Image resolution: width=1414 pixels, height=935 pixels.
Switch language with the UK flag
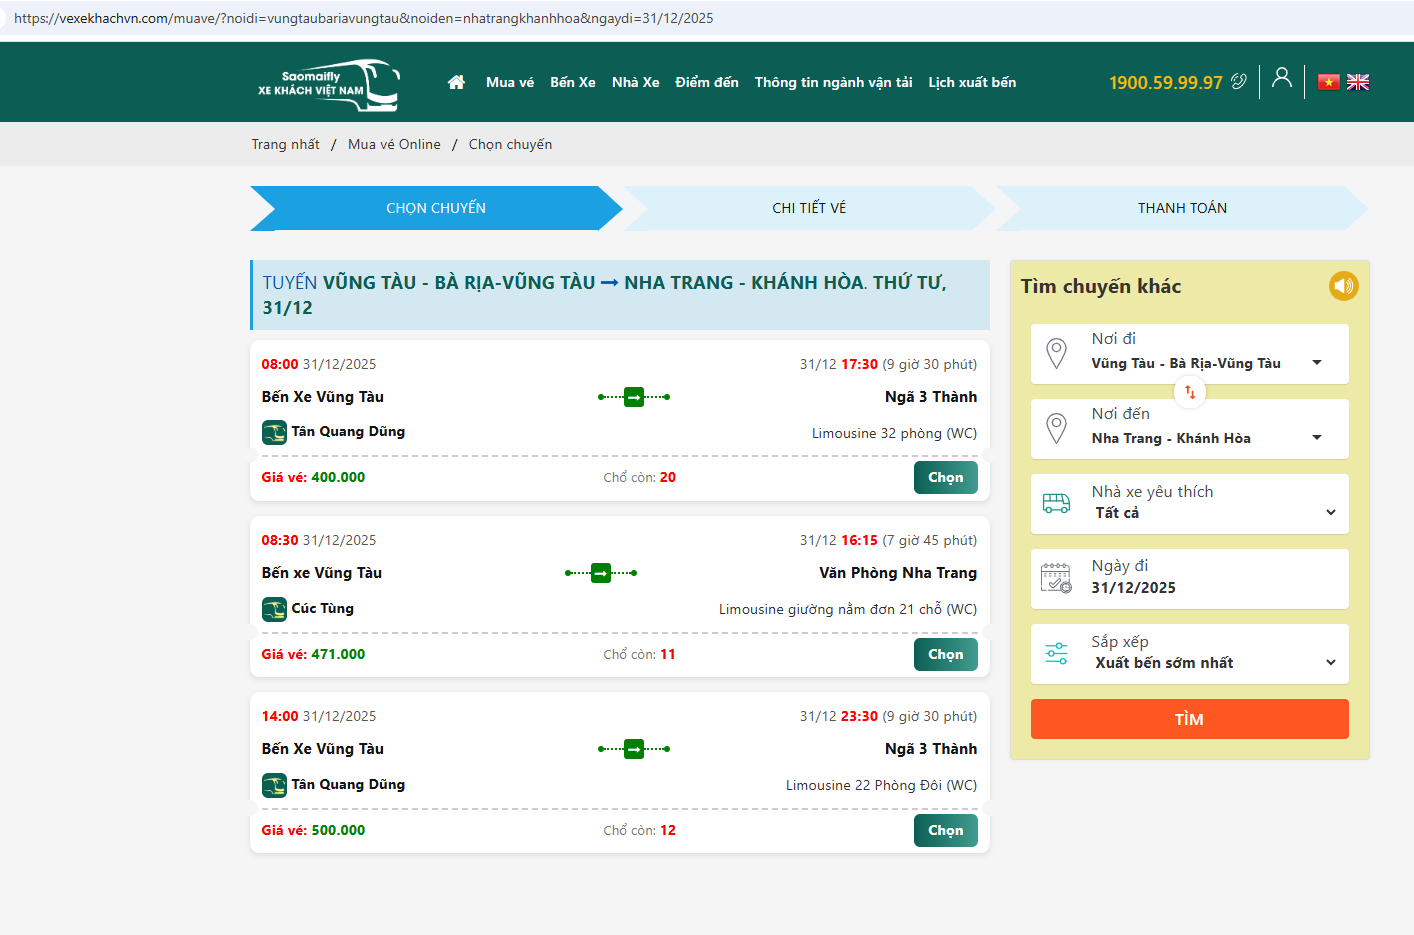pyautogui.click(x=1357, y=82)
